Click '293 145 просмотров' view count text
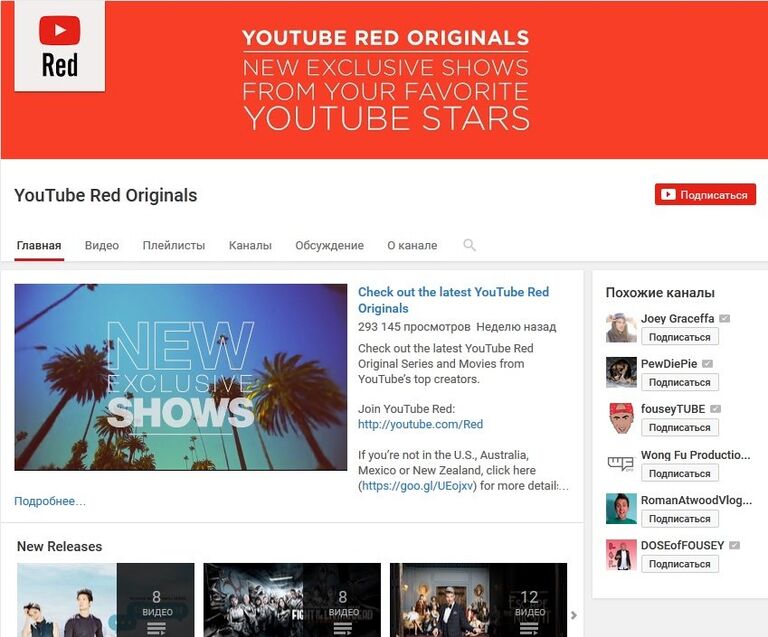This screenshot has width=768, height=637. point(414,327)
